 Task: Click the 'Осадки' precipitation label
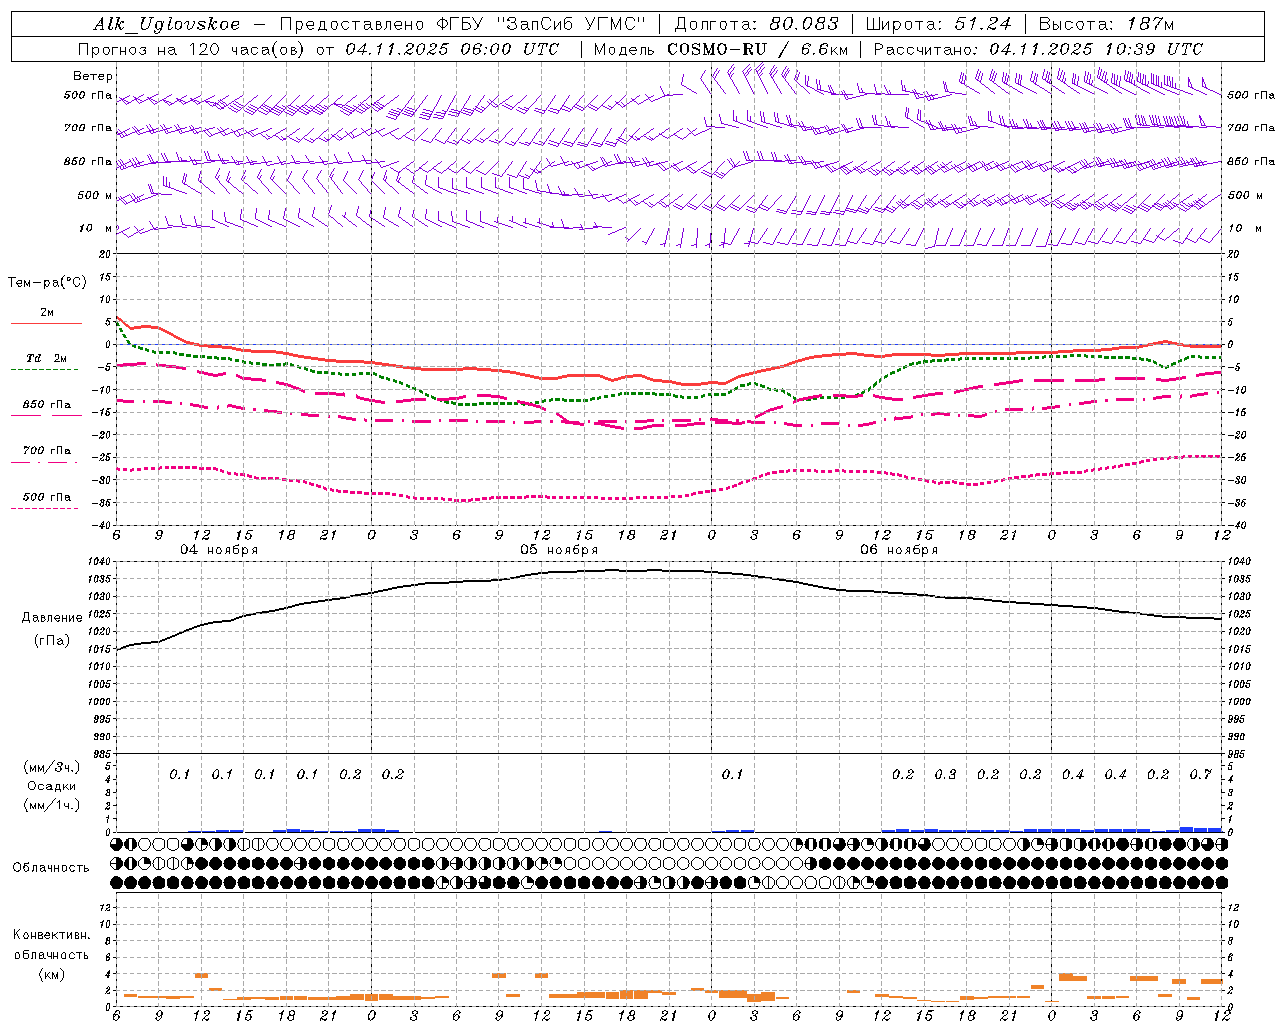pos(51,786)
